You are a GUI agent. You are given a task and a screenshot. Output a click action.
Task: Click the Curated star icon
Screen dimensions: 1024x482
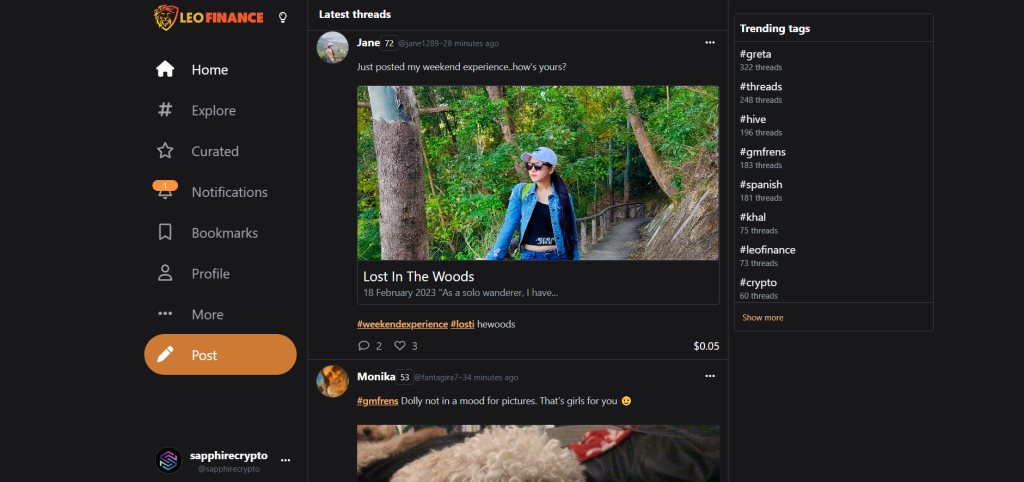(x=165, y=151)
